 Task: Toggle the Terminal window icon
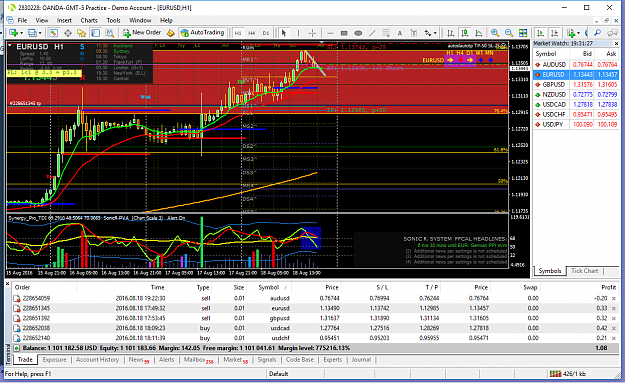pyautogui.click(x=95, y=33)
